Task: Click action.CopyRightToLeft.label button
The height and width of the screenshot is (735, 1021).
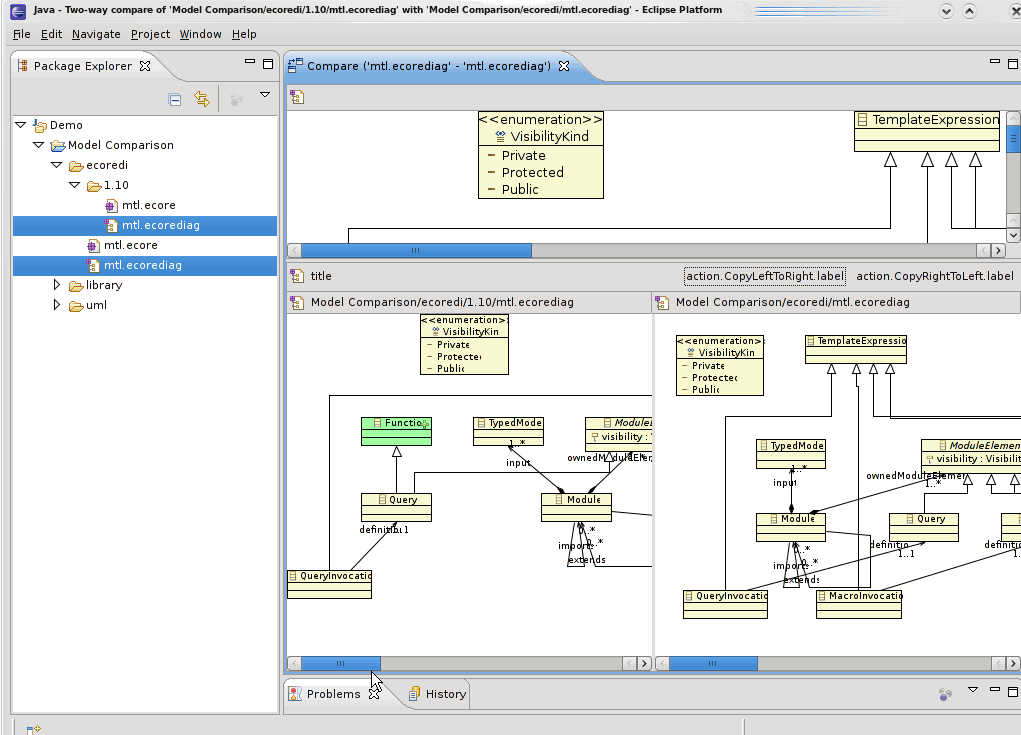Action: 934,276
